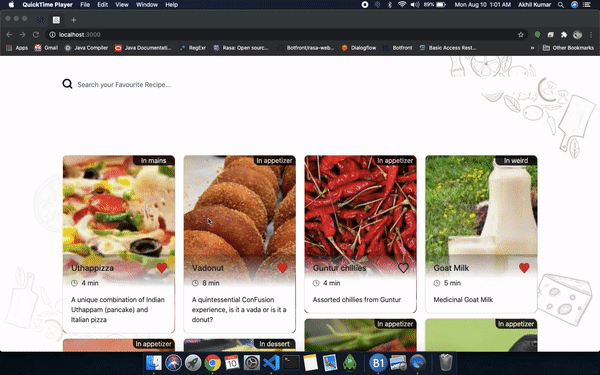The width and height of the screenshot is (600, 375).
Task: Focus the Search your Favourite Recipe field
Action: click(x=124, y=85)
